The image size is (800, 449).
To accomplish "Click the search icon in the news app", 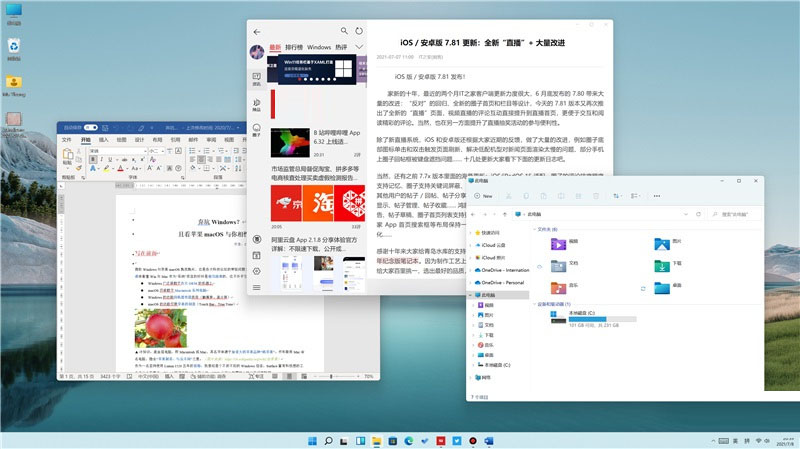I will tap(345, 32).
